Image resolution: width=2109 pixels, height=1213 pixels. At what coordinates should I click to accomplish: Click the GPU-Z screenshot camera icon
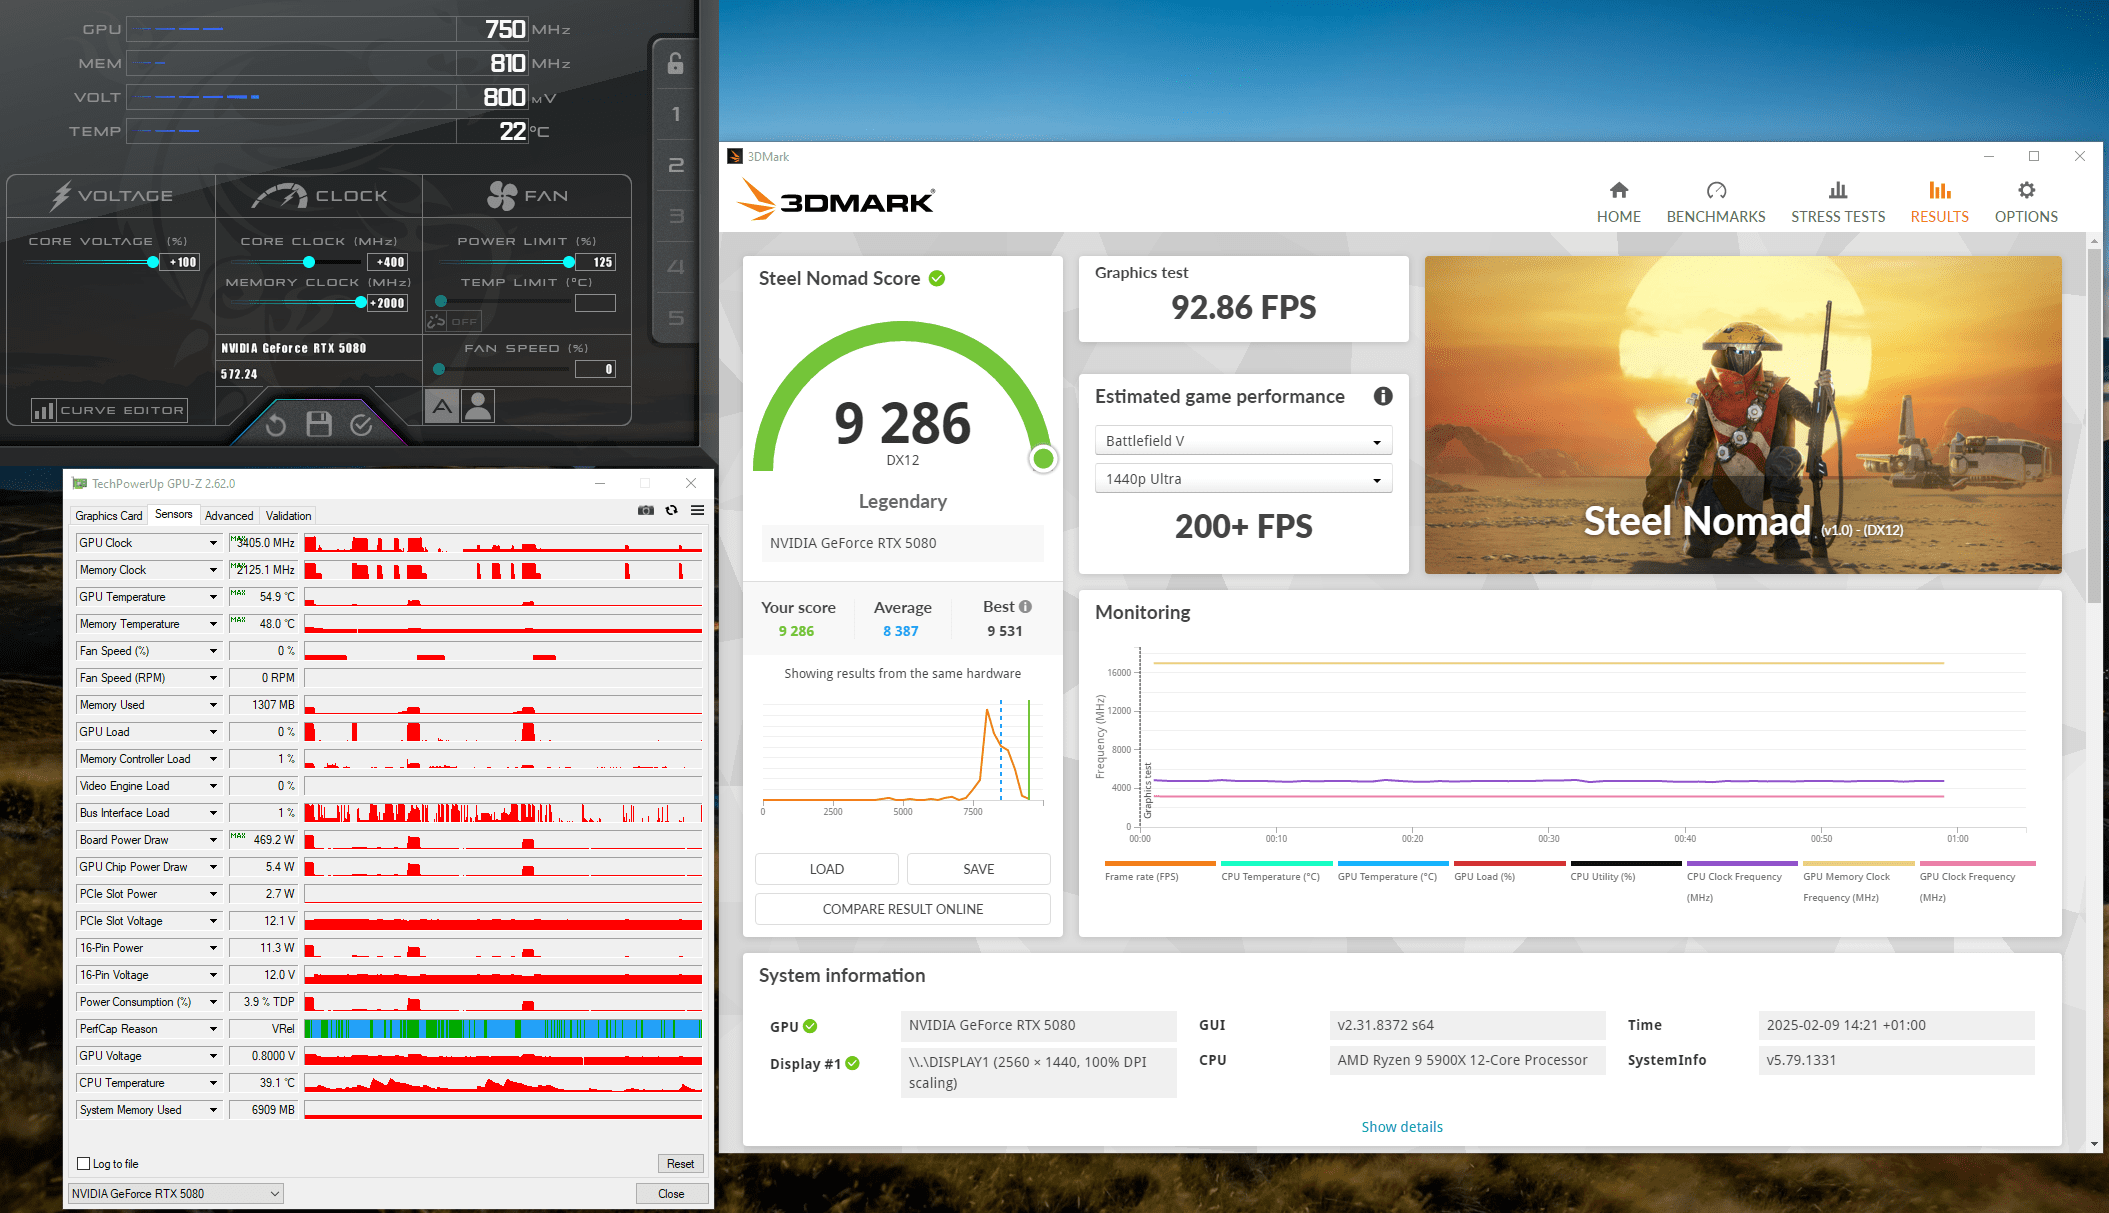click(646, 510)
